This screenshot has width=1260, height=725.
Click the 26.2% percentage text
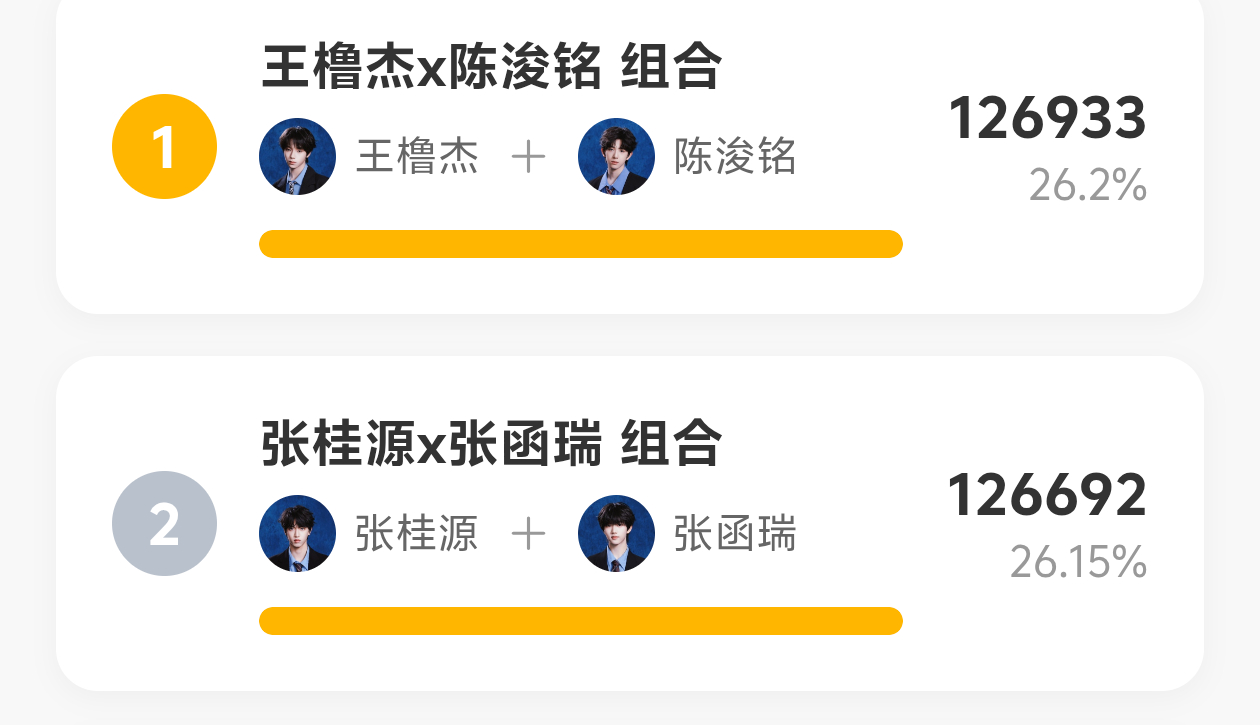(1088, 186)
